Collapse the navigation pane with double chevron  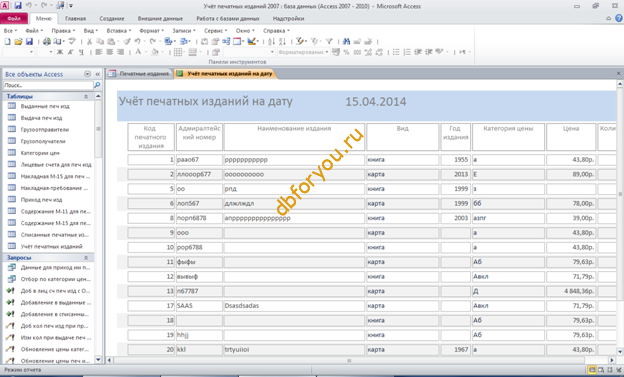coord(98,74)
